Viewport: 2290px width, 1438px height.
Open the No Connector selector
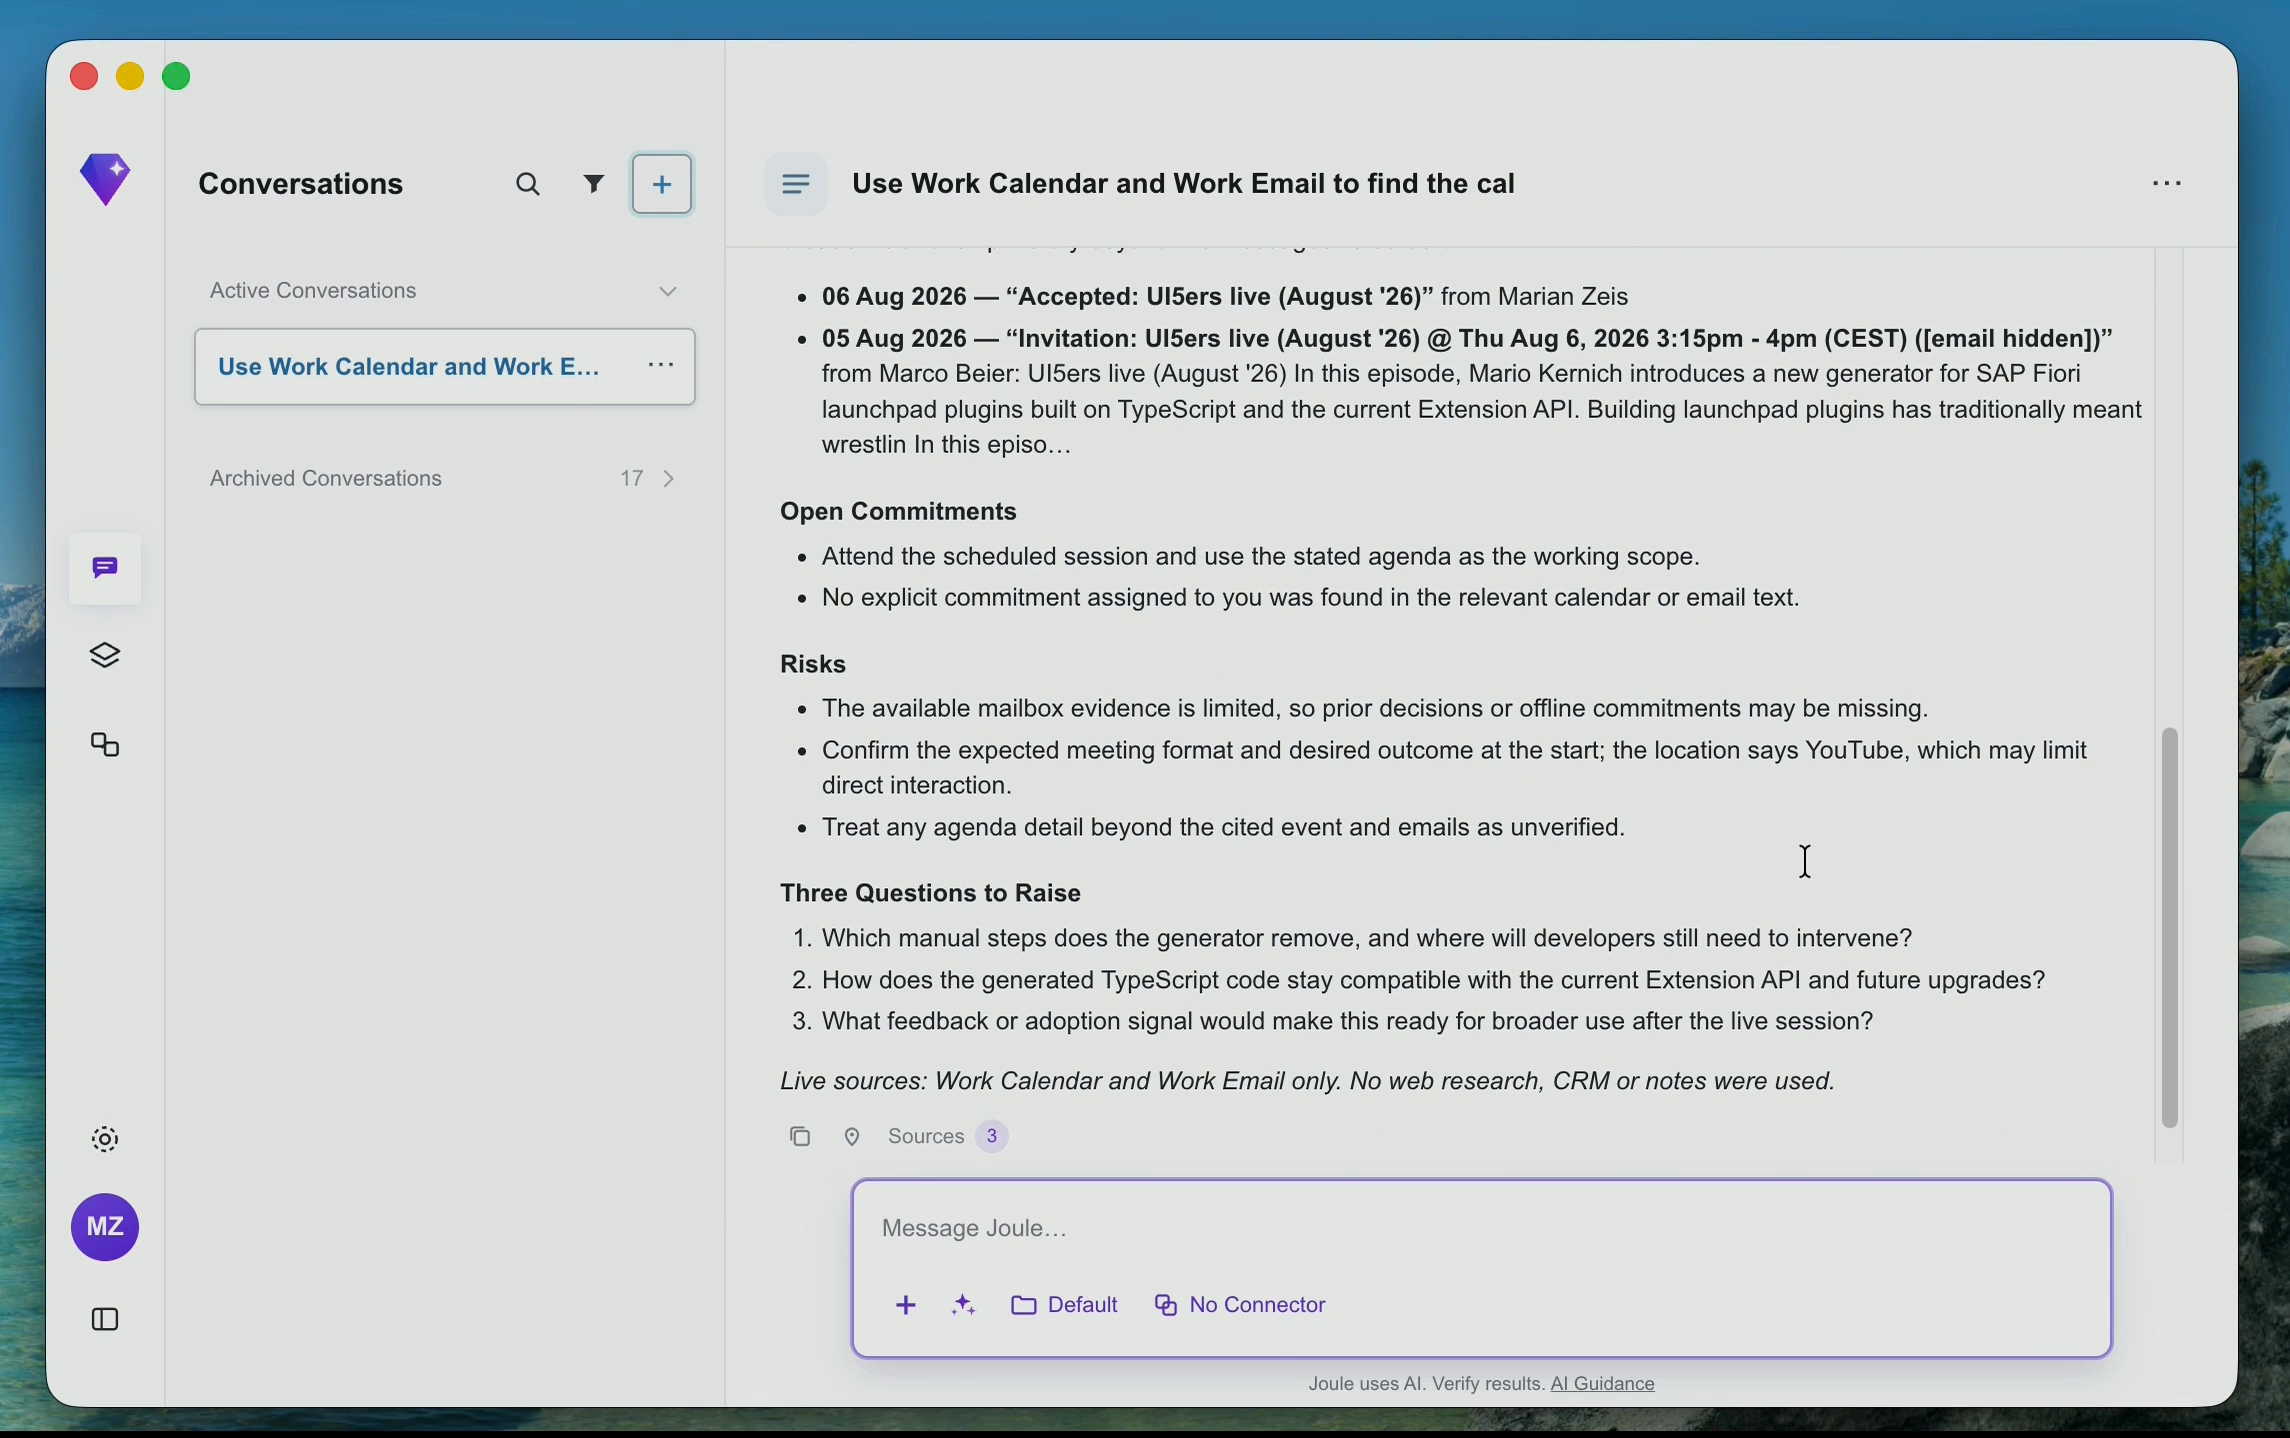coord(1240,1305)
